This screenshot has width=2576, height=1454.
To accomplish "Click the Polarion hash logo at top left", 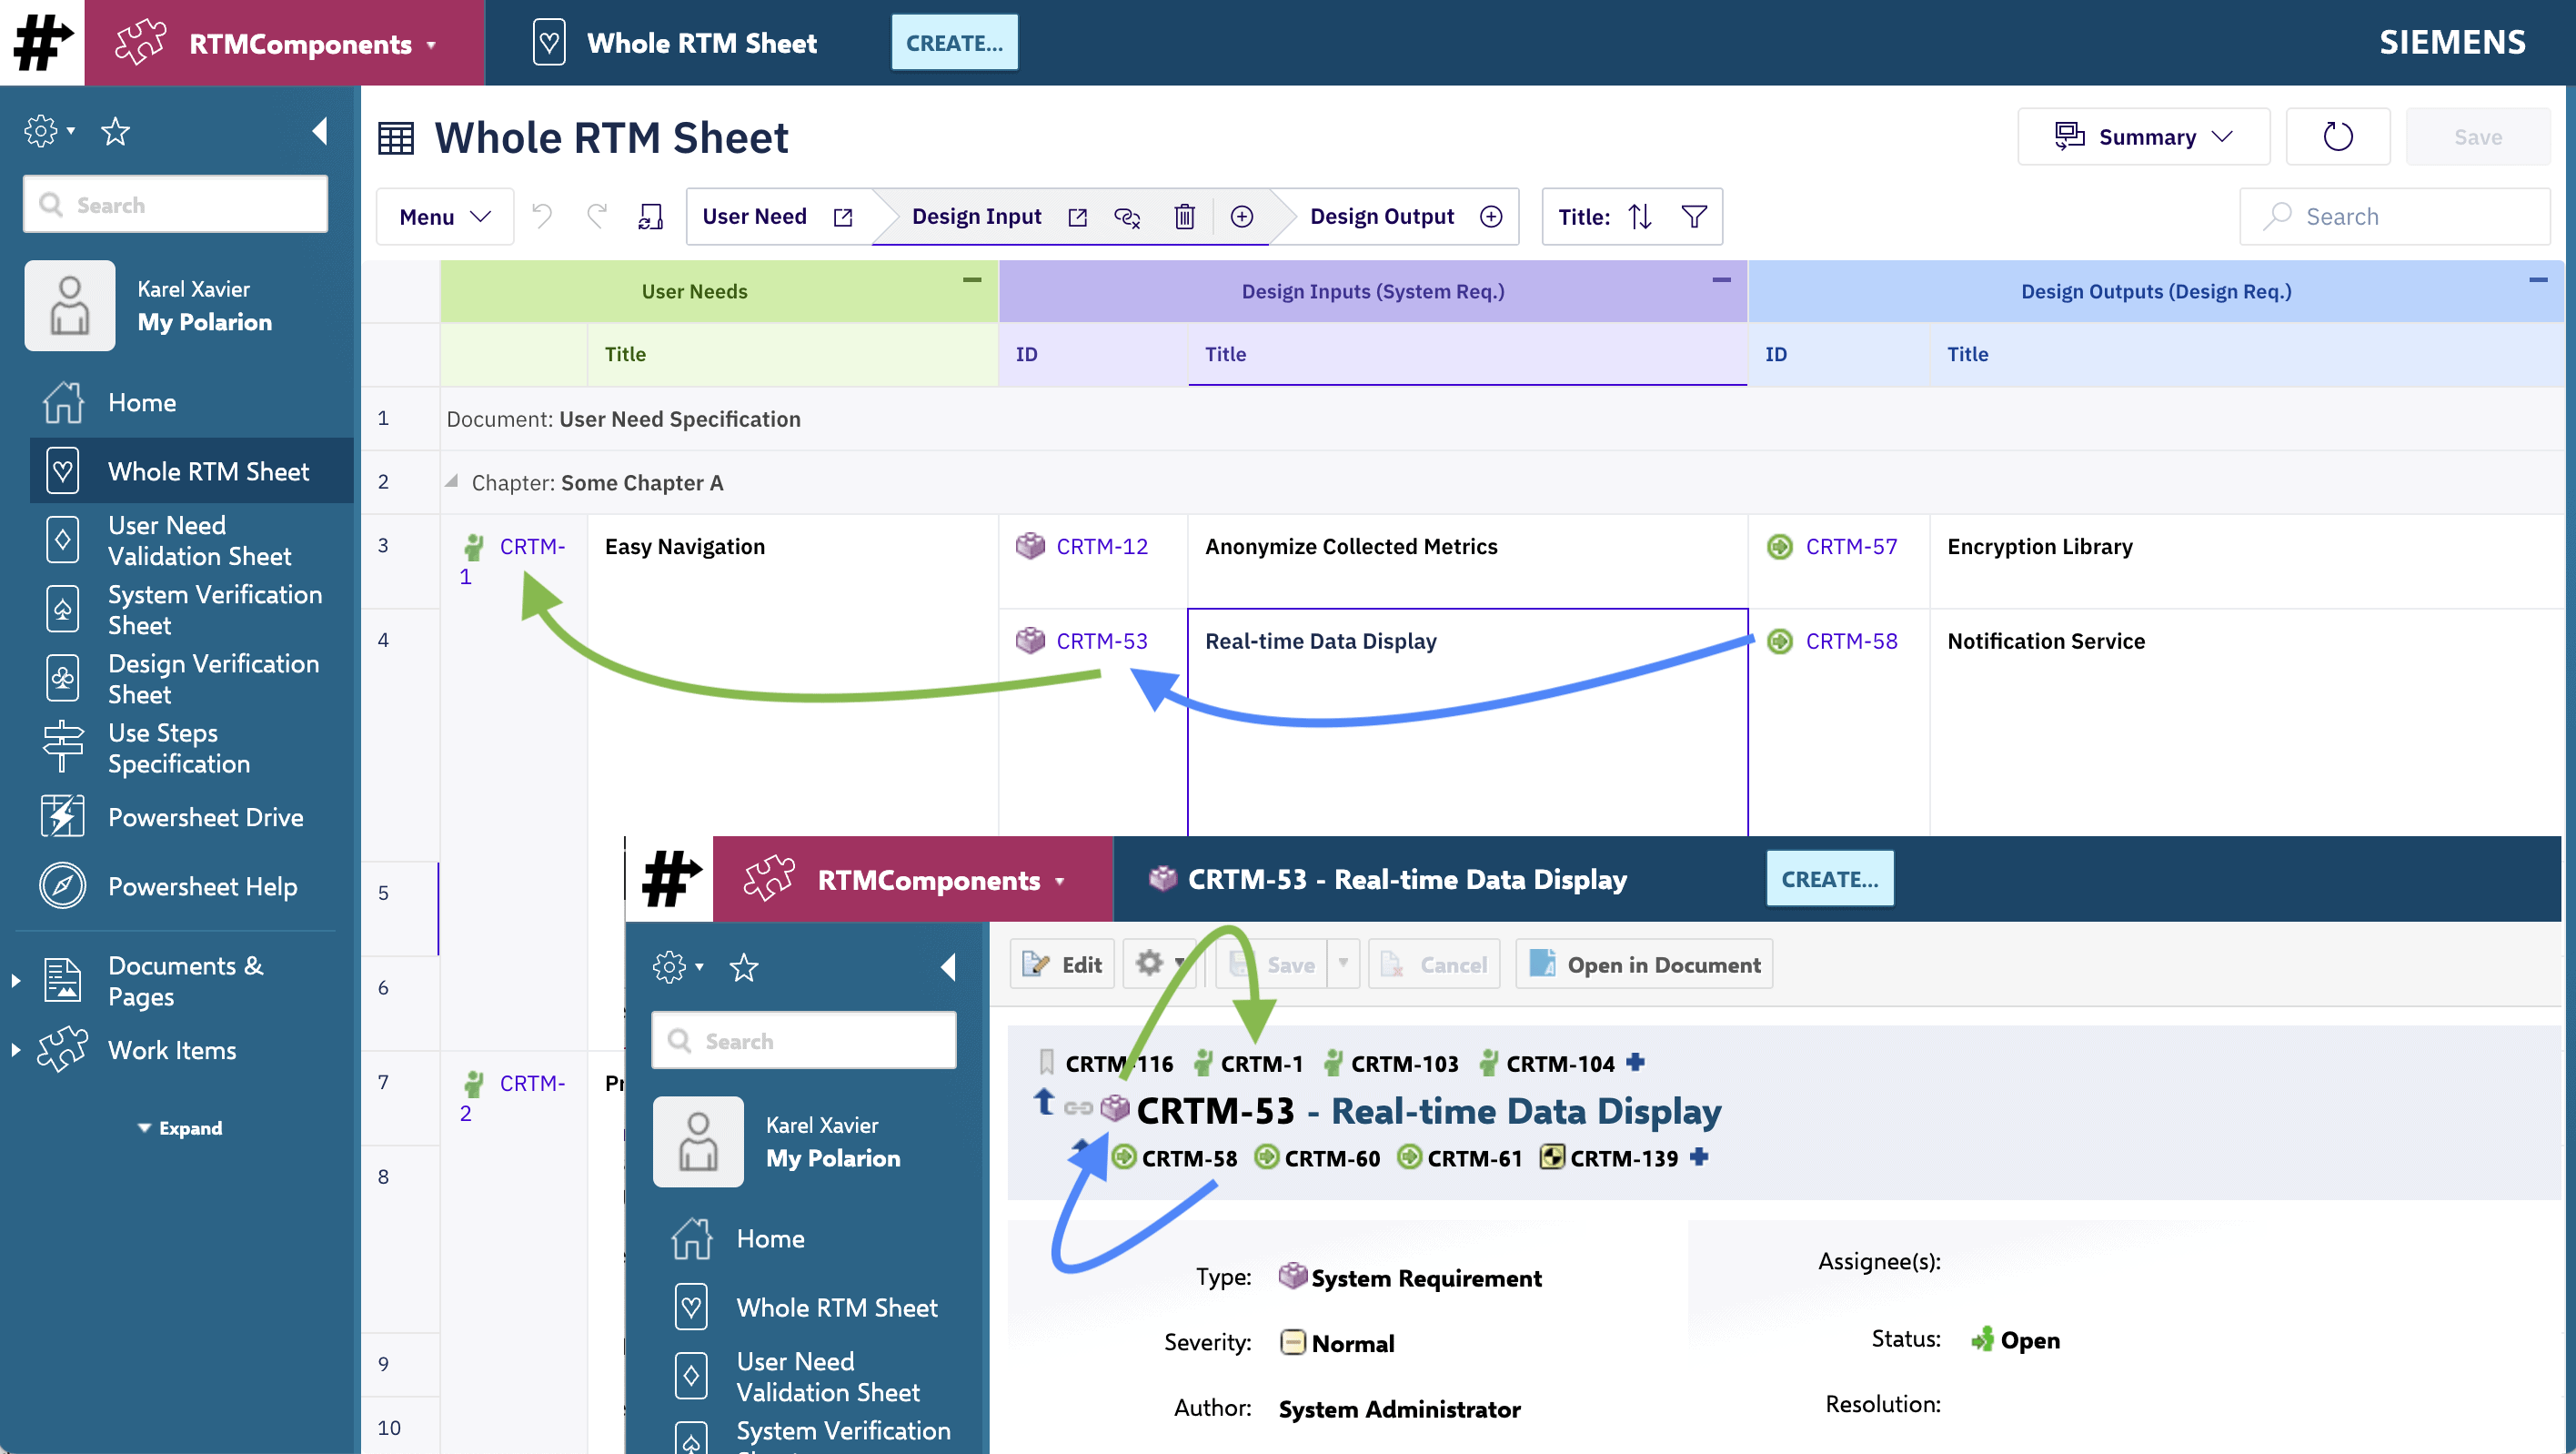I will coord(42,42).
